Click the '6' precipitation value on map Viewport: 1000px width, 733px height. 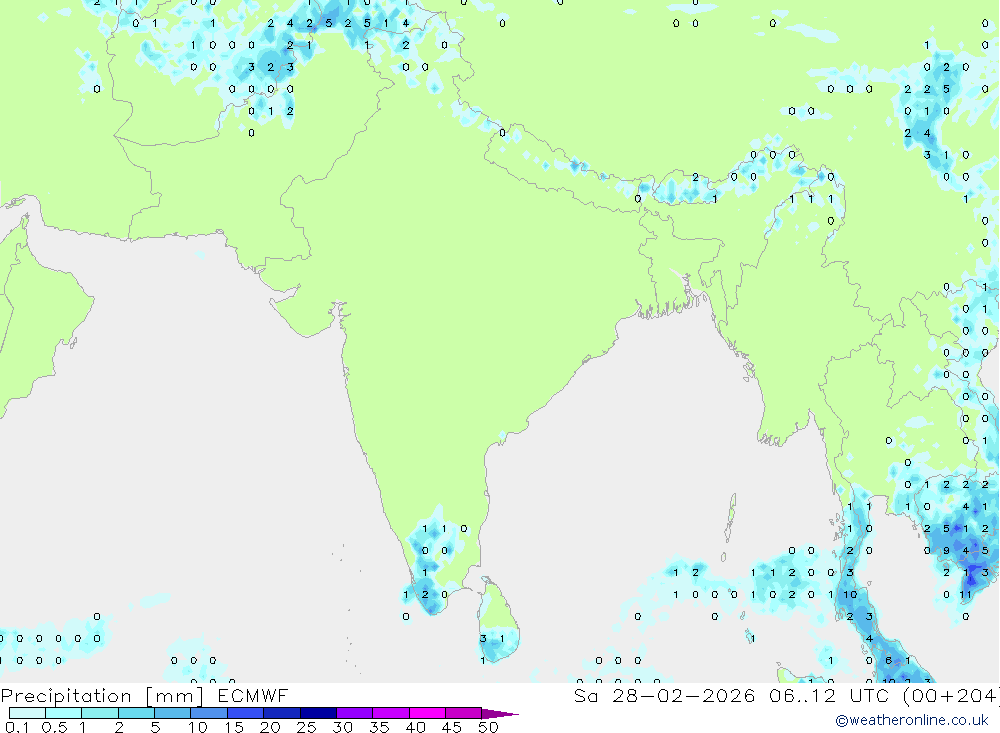coord(888,660)
